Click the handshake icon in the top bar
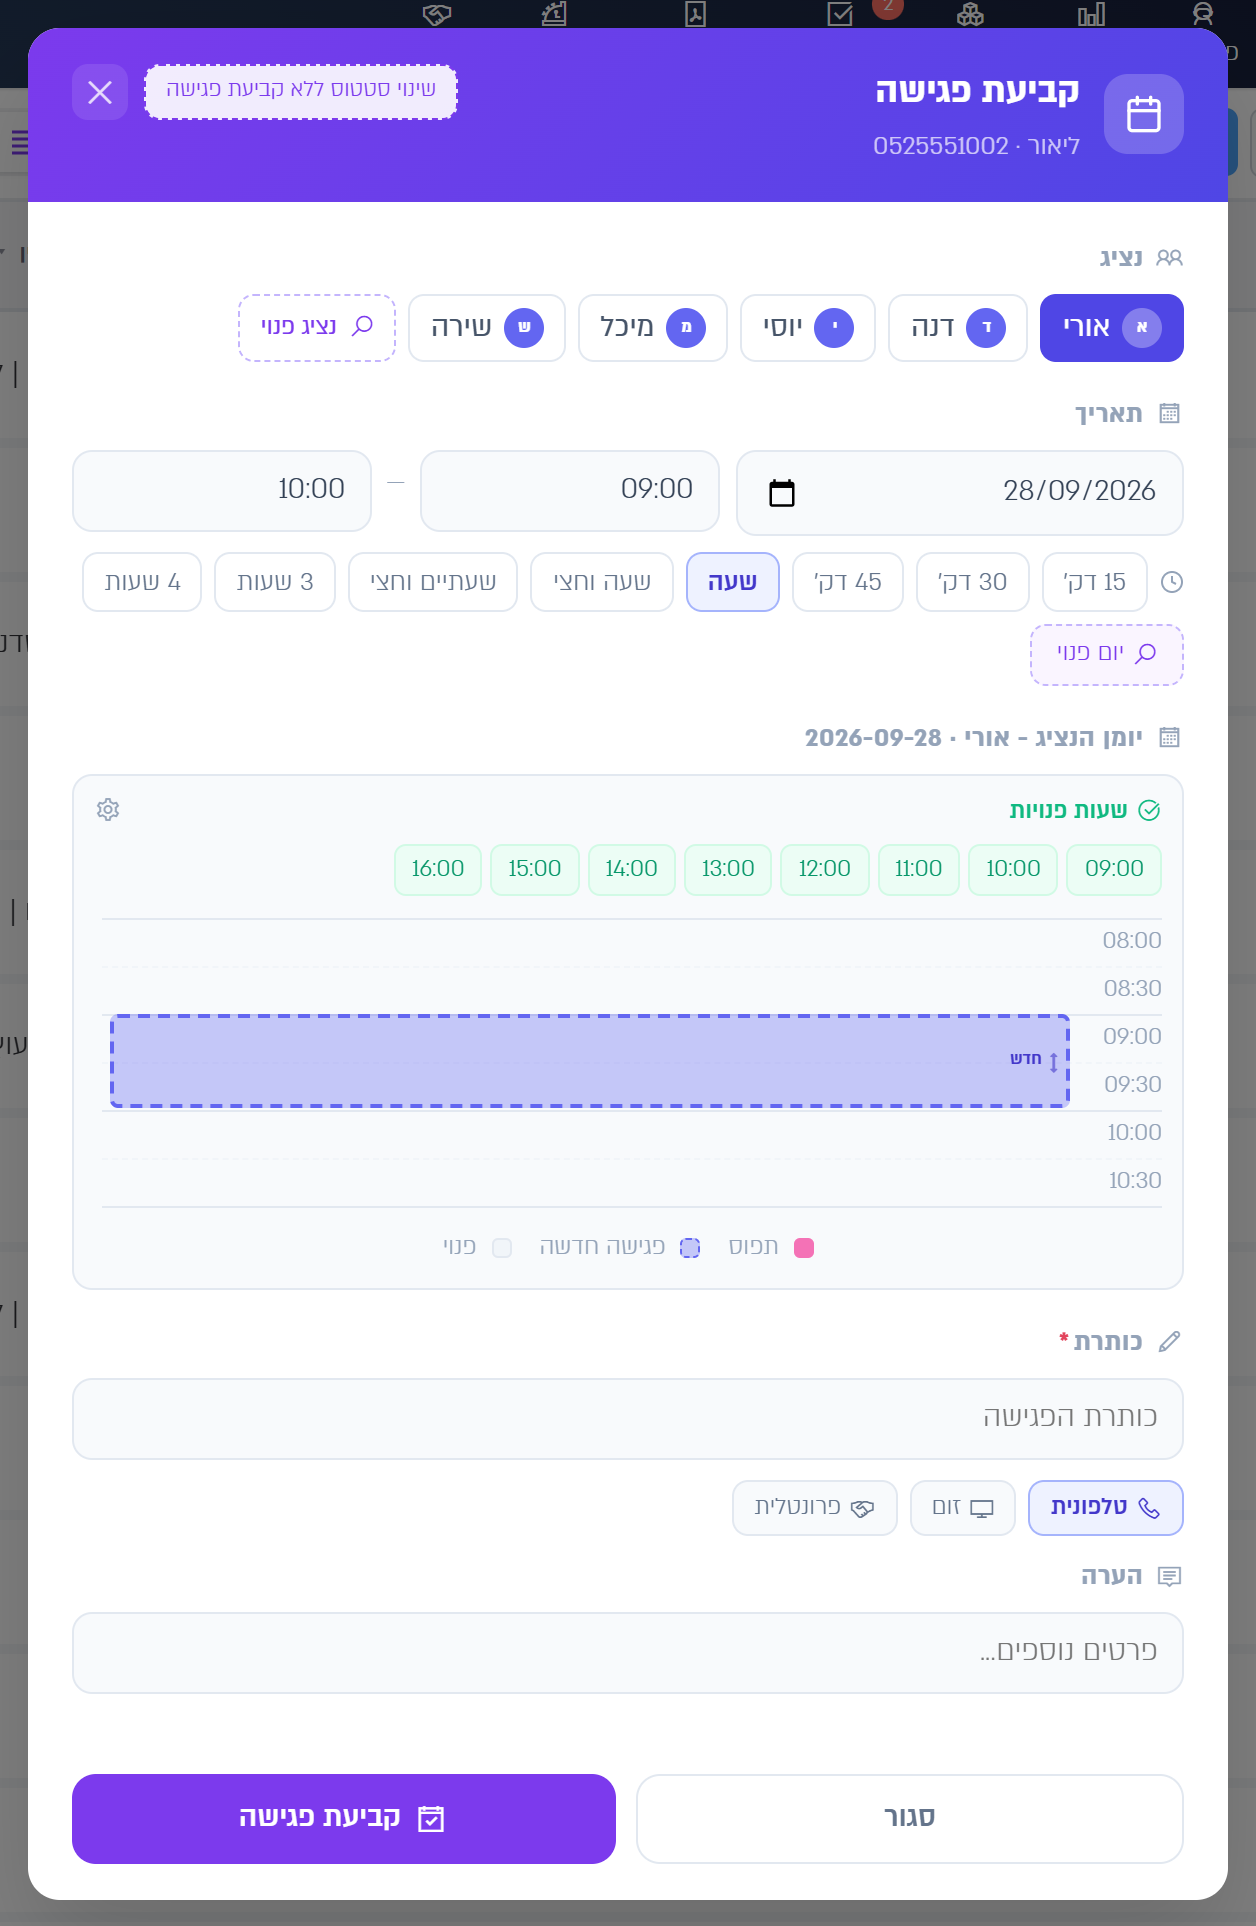This screenshot has height=1926, width=1256. point(437,14)
